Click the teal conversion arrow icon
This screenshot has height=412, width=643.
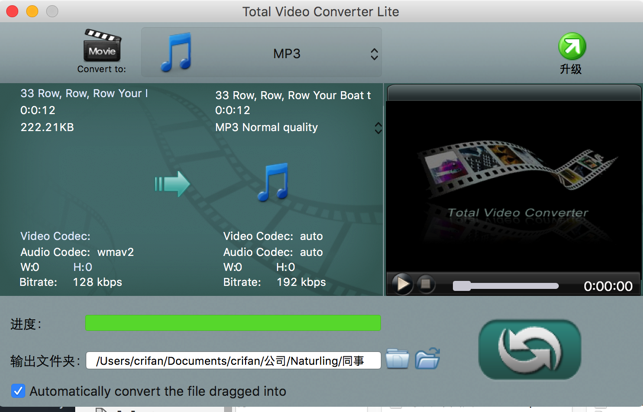[172, 184]
